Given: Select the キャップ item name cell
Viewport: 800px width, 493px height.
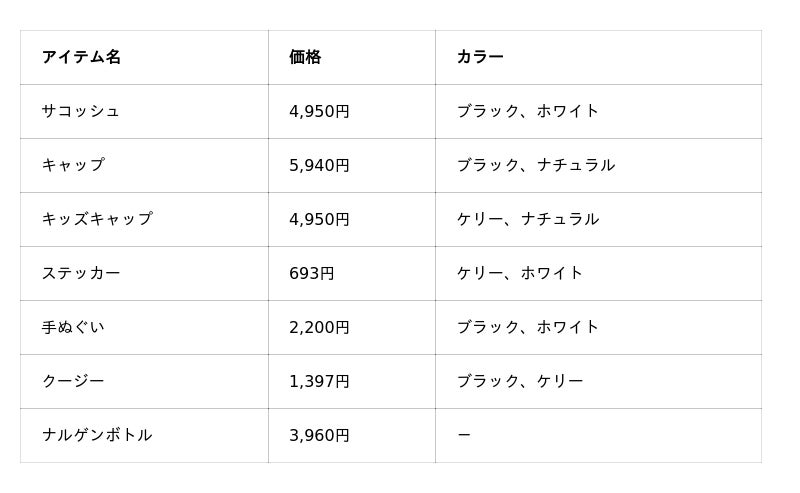Looking at the screenshot, I should (x=73, y=165).
